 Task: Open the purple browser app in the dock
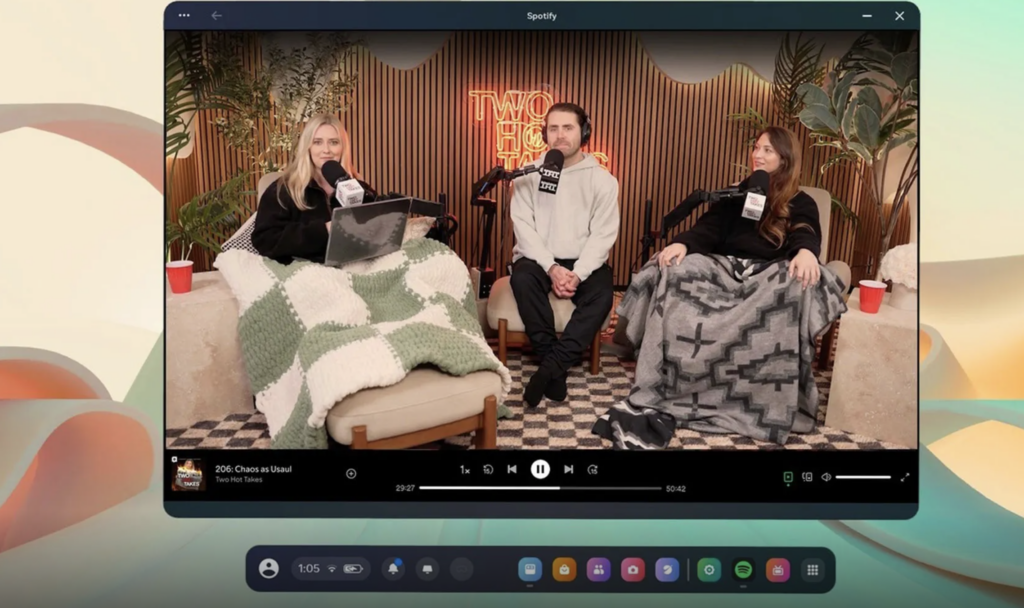[x=667, y=569]
